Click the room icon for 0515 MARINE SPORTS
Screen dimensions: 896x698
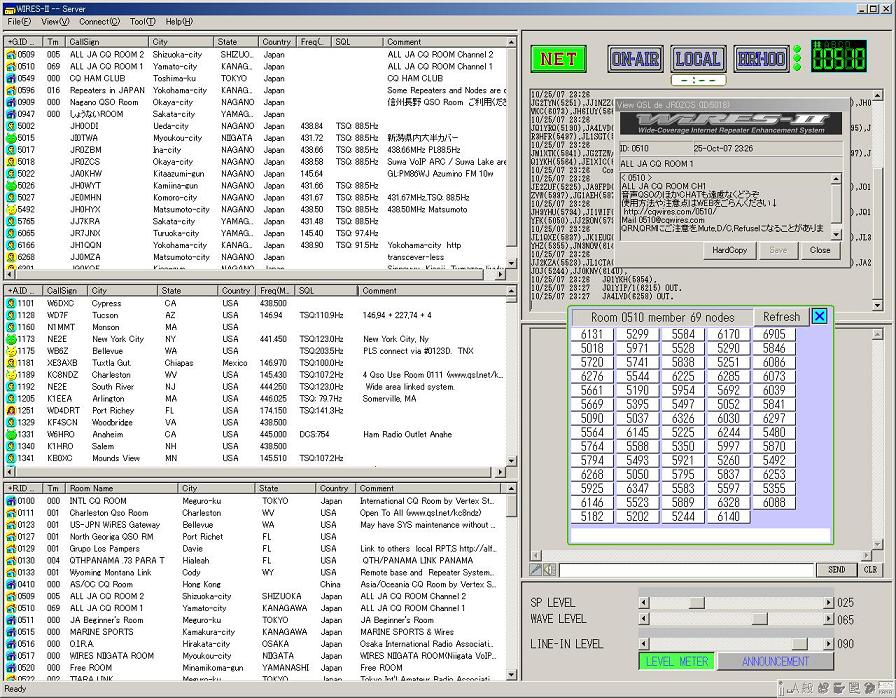11,632
